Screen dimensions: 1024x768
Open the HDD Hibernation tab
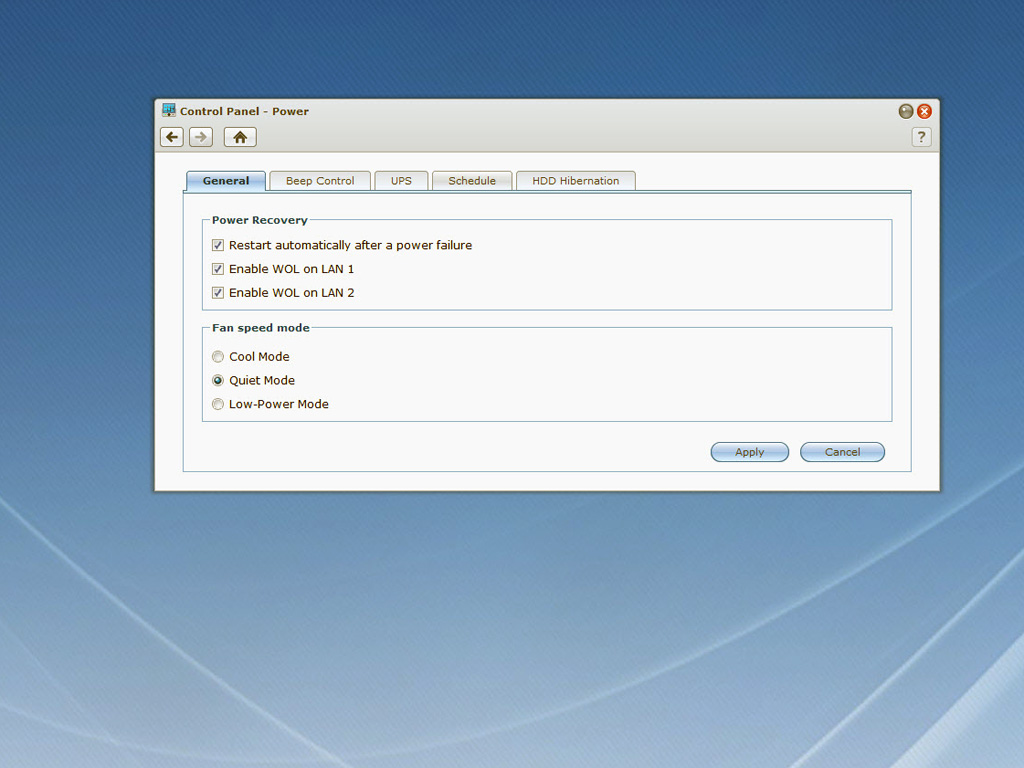coord(575,181)
